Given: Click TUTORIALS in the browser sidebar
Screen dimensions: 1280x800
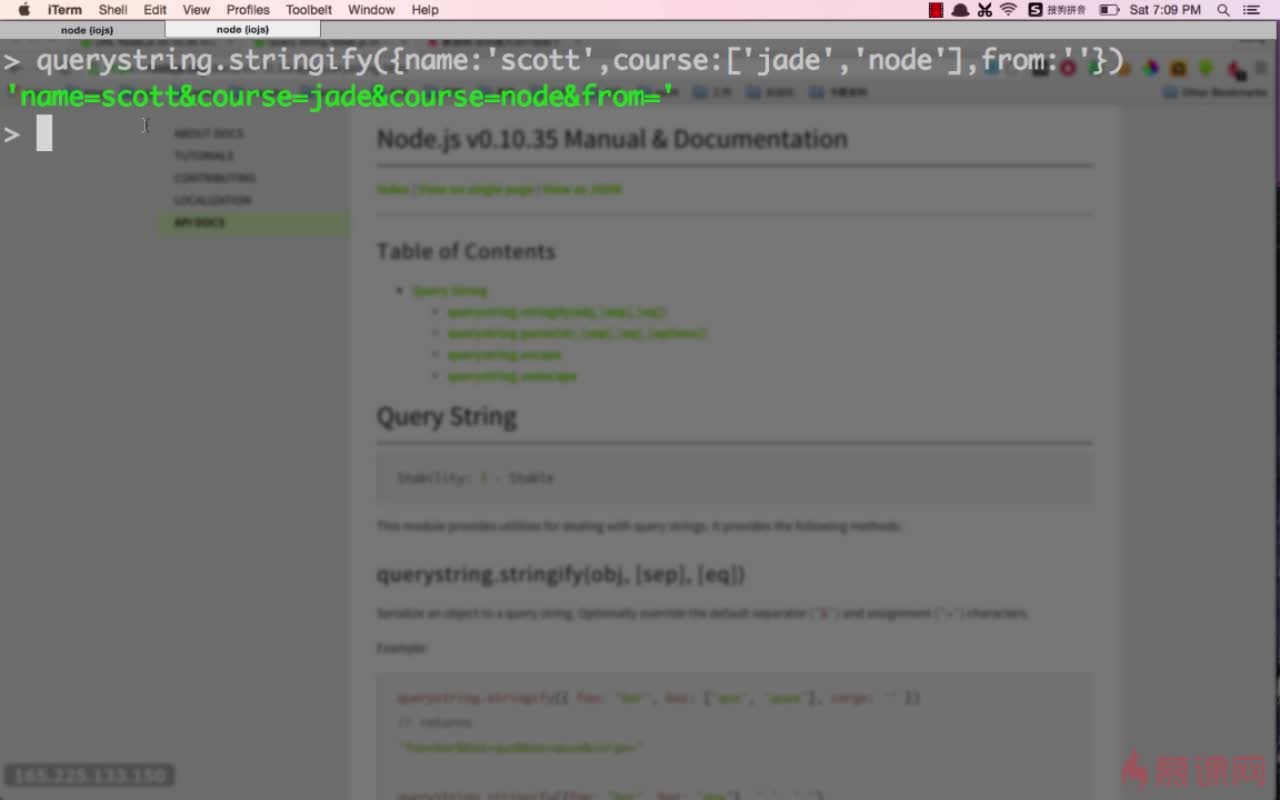Looking at the screenshot, I should (x=204, y=156).
